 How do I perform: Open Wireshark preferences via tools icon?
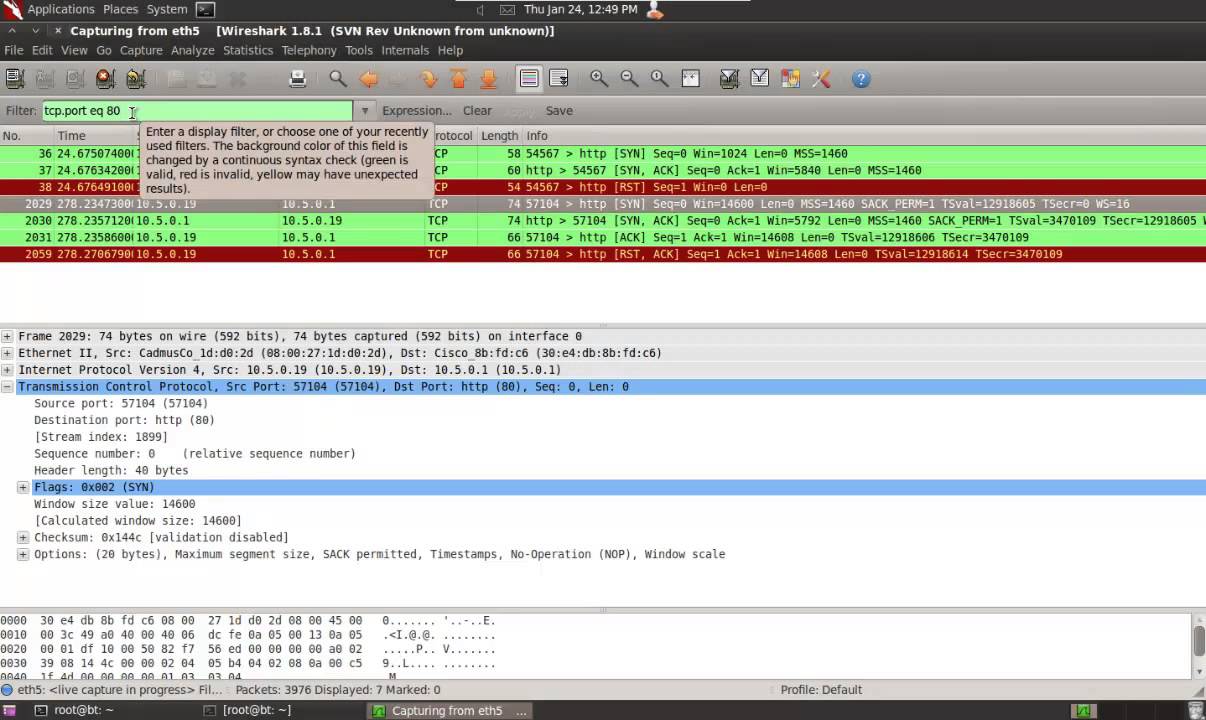point(821,79)
